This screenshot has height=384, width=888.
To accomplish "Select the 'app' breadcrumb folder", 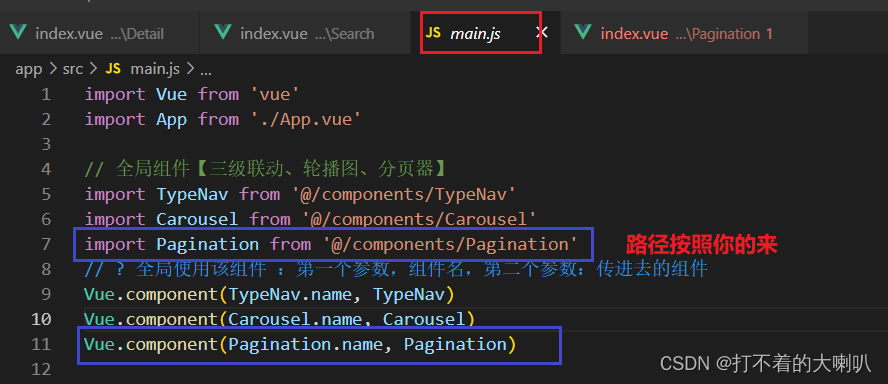I will pyautogui.click(x=28, y=69).
